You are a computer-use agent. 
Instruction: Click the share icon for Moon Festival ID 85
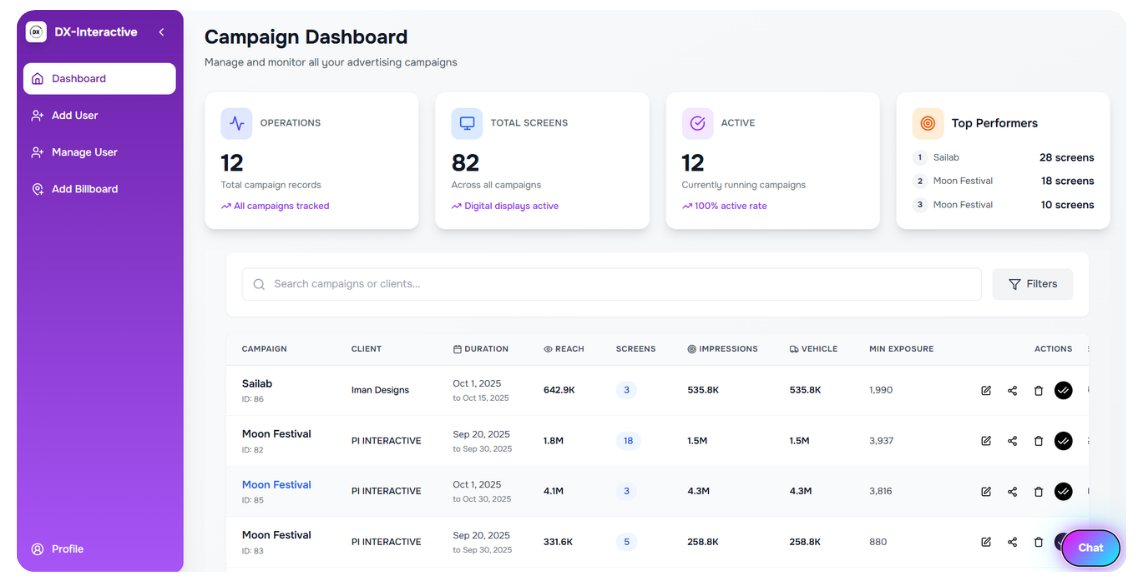pos(1012,491)
